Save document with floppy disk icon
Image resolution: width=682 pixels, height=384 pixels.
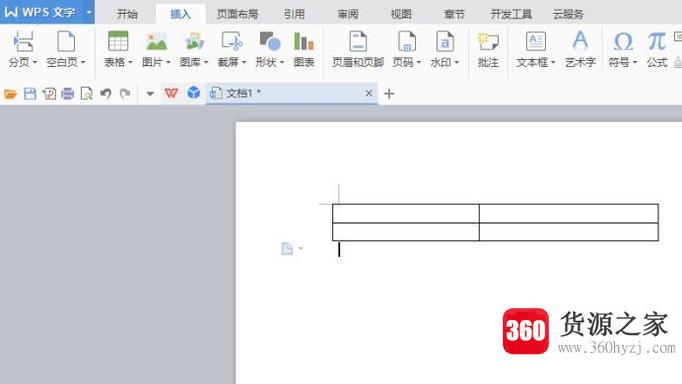30,93
